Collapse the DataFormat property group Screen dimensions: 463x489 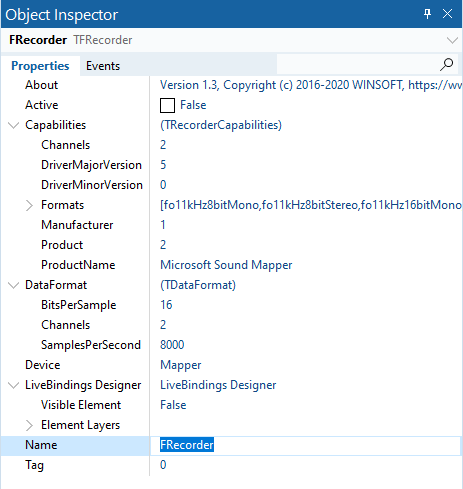pos(13,285)
